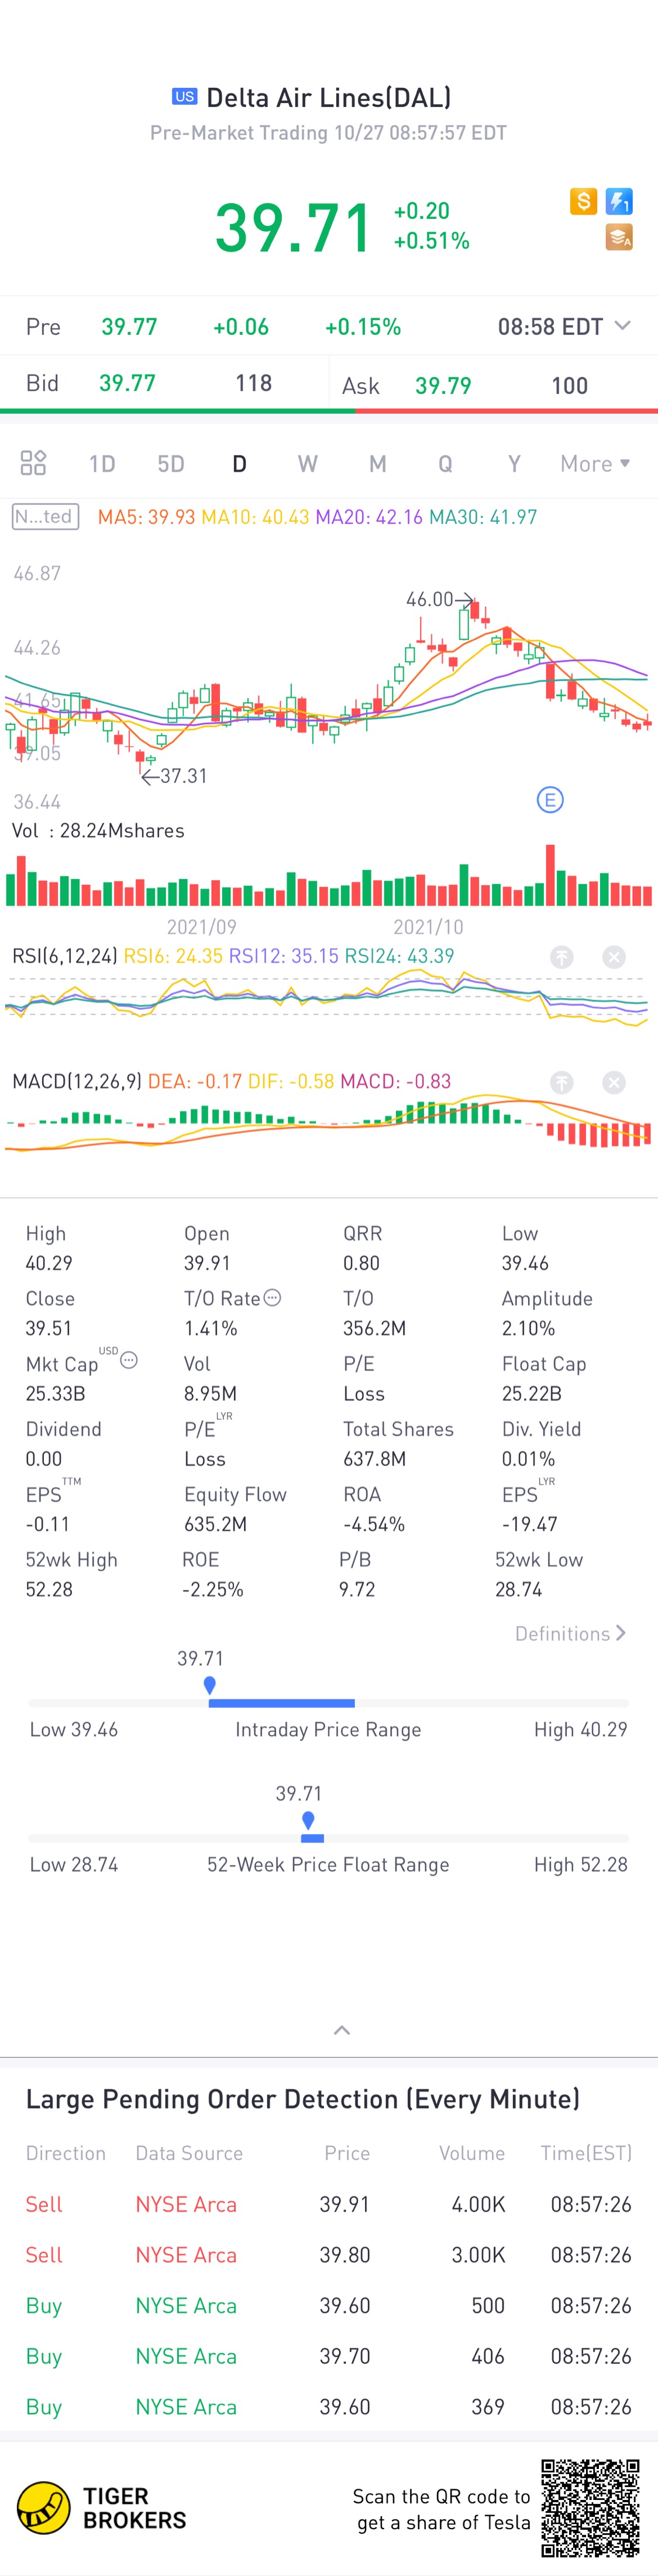The width and height of the screenshot is (658, 2576).
Task: Tap the Ask price 39.79
Action: (443, 386)
